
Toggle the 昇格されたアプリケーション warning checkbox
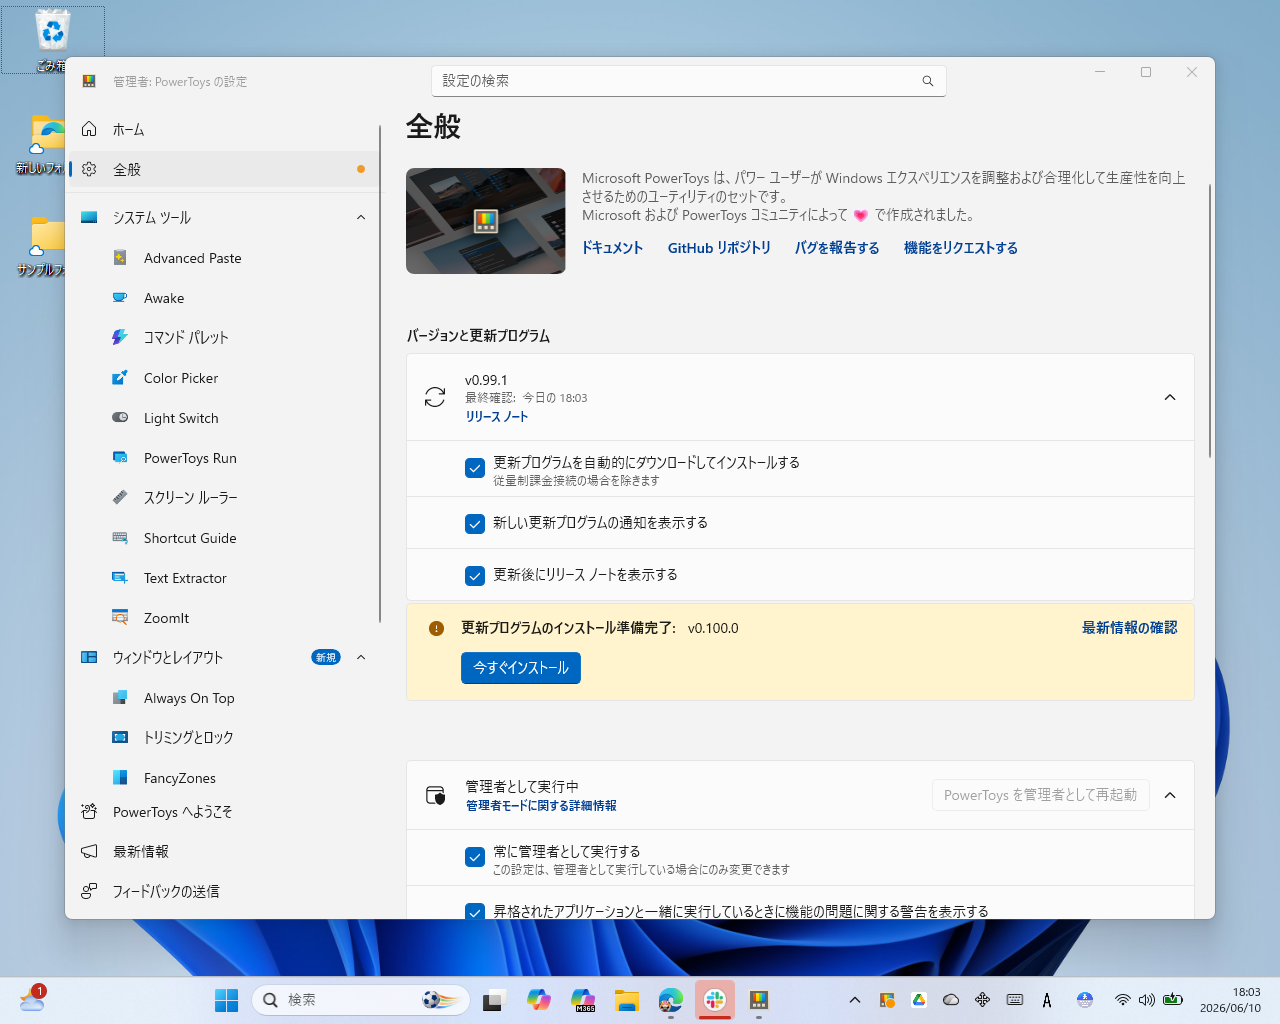475,911
